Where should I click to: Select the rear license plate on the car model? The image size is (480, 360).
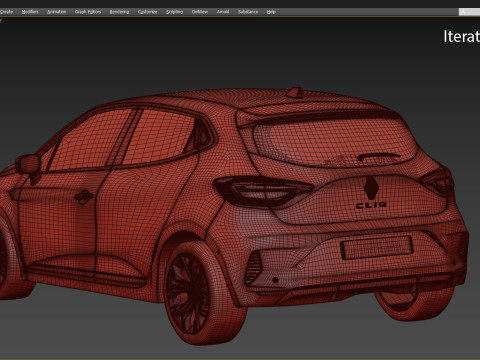click(377, 247)
